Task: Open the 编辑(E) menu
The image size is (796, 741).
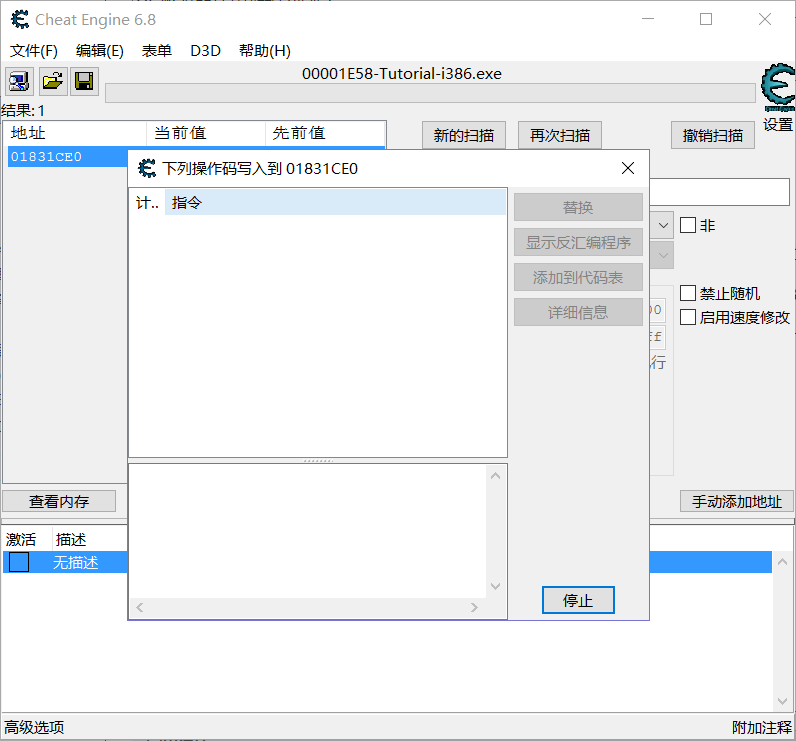Action: tap(100, 51)
